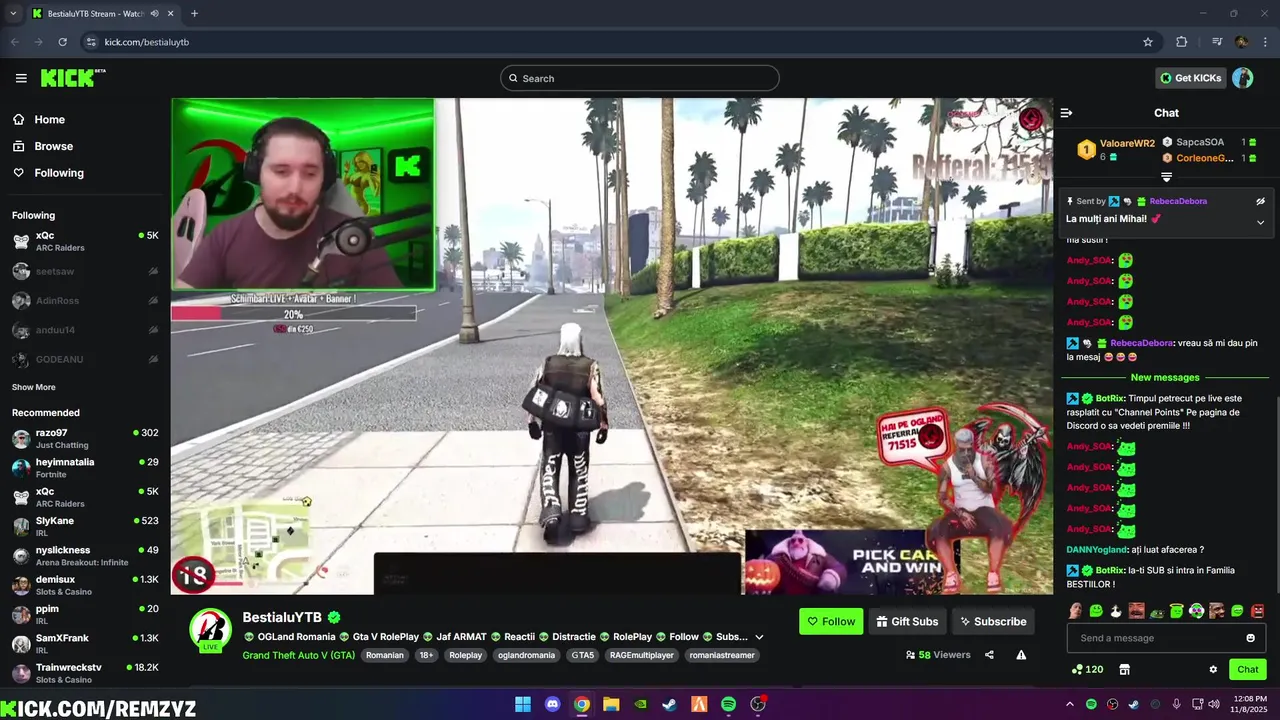The width and height of the screenshot is (1280, 720).
Task: Click the Get KICKs button
Action: [x=1190, y=78]
